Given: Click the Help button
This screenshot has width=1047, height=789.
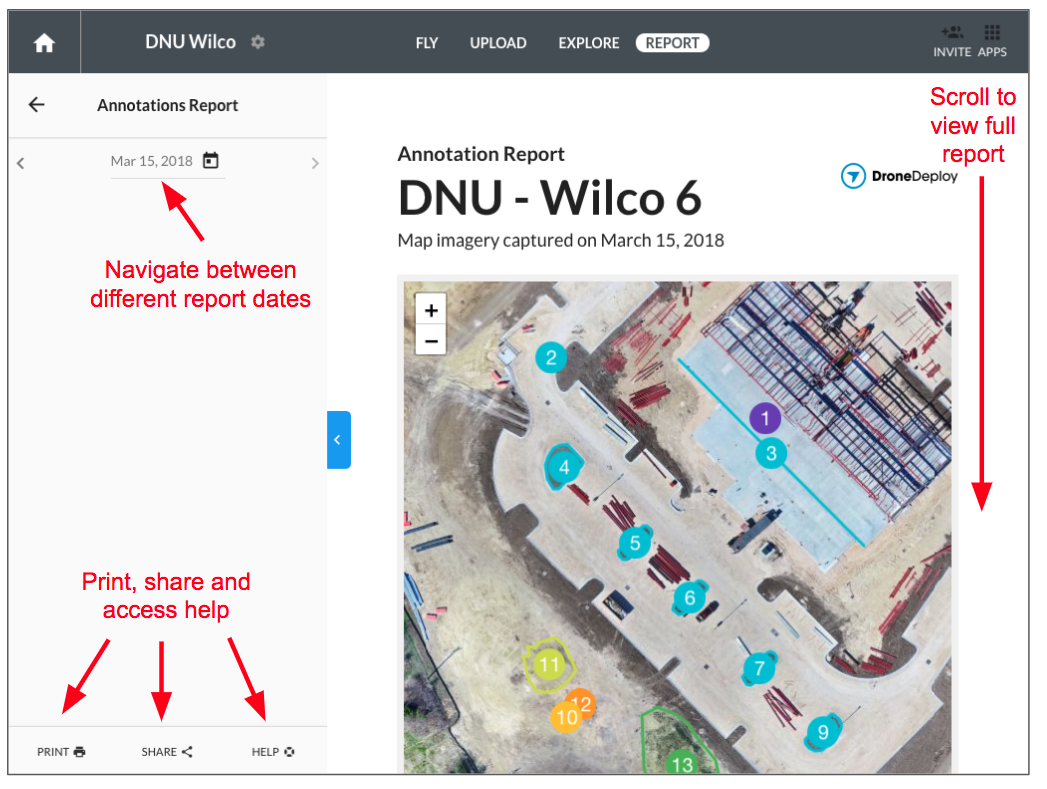Looking at the screenshot, I should tap(273, 752).
